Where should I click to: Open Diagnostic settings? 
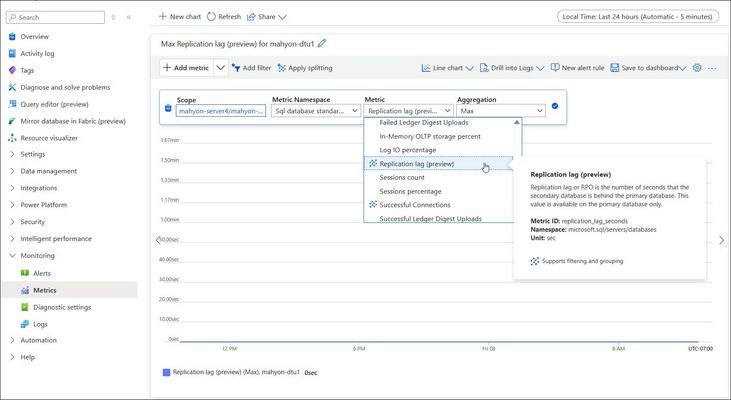(62, 307)
